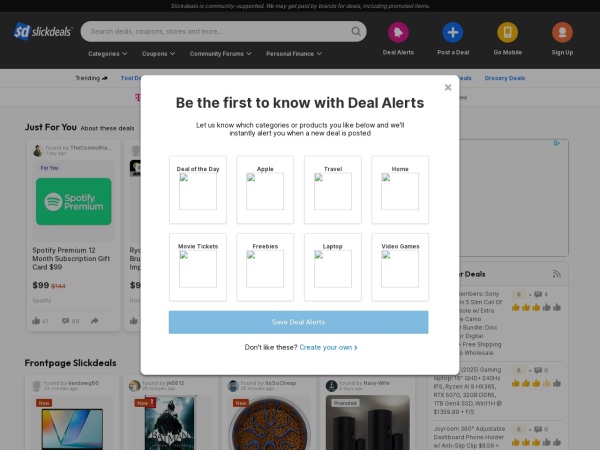This screenshot has height=450, width=600.
Task: Click the Joyroom deal rating thumbs
Action: pyautogui.click(x=536, y=442)
